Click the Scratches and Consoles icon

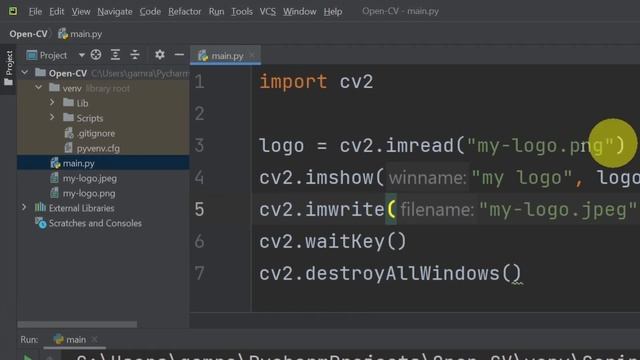[40, 223]
